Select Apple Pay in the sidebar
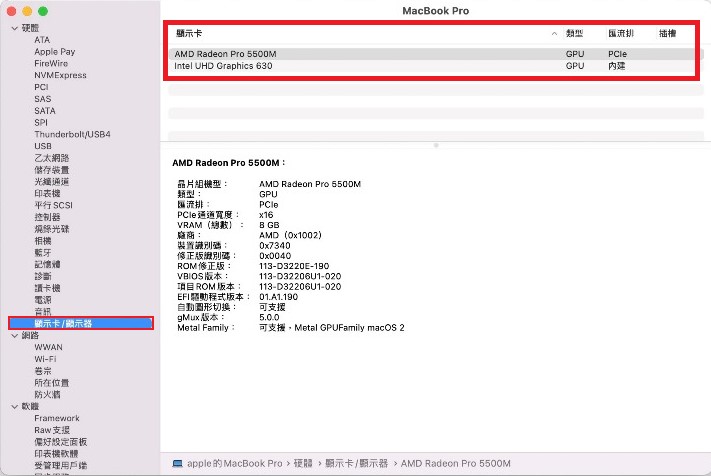 pos(55,52)
